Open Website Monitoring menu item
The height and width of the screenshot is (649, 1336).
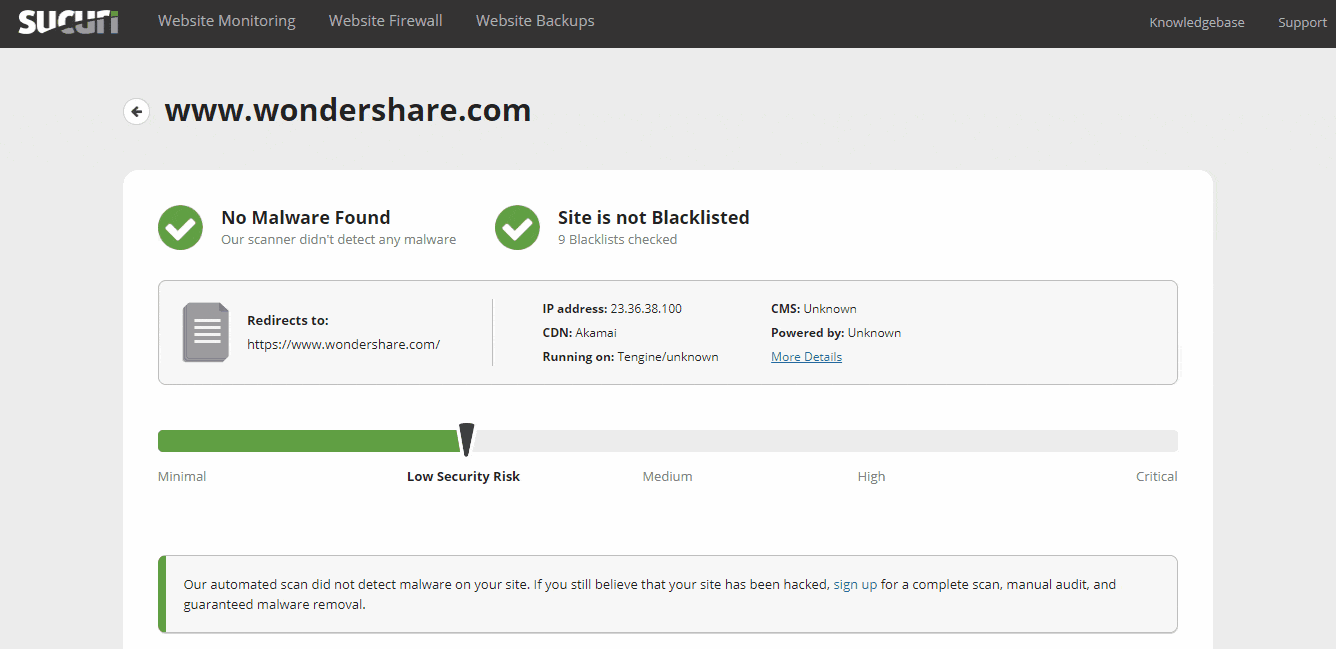pyautogui.click(x=227, y=21)
